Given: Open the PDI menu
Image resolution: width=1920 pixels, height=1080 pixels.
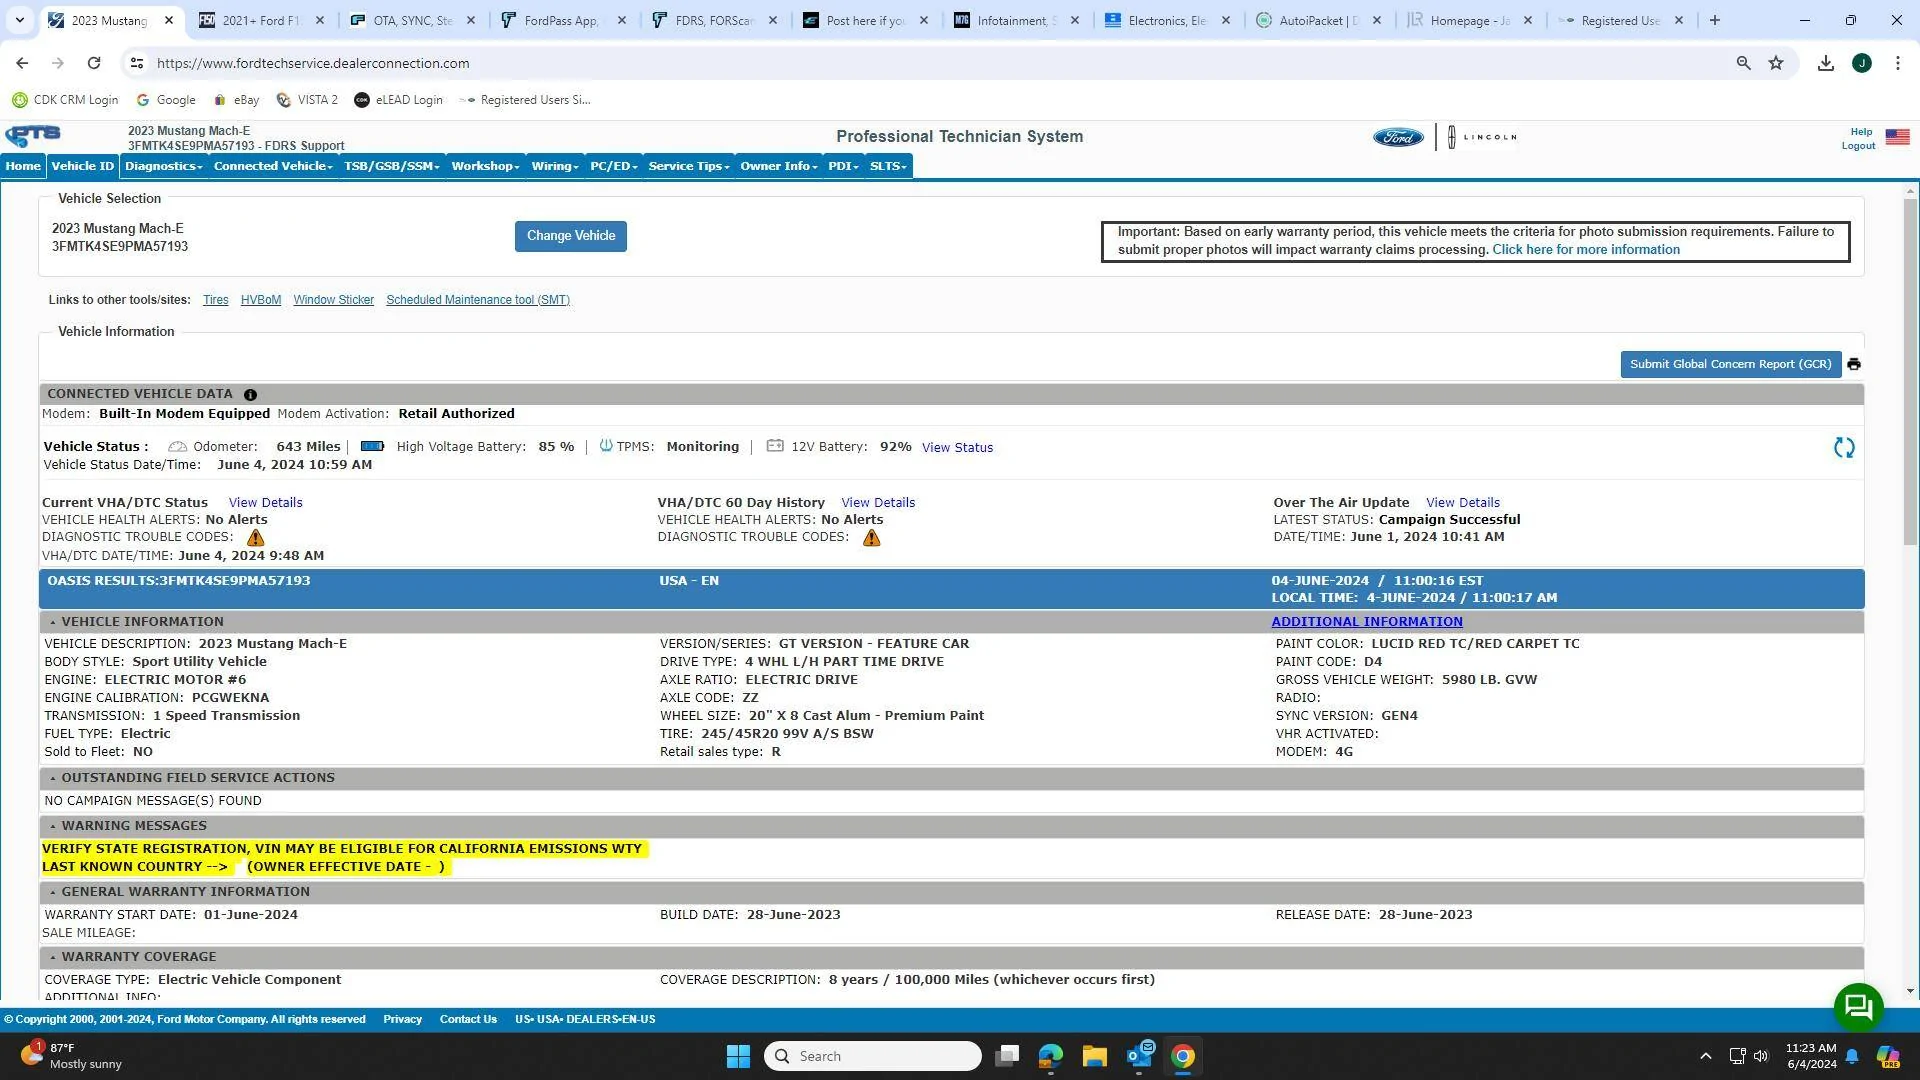Looking at the screenshot, I should tap(843, 166).
